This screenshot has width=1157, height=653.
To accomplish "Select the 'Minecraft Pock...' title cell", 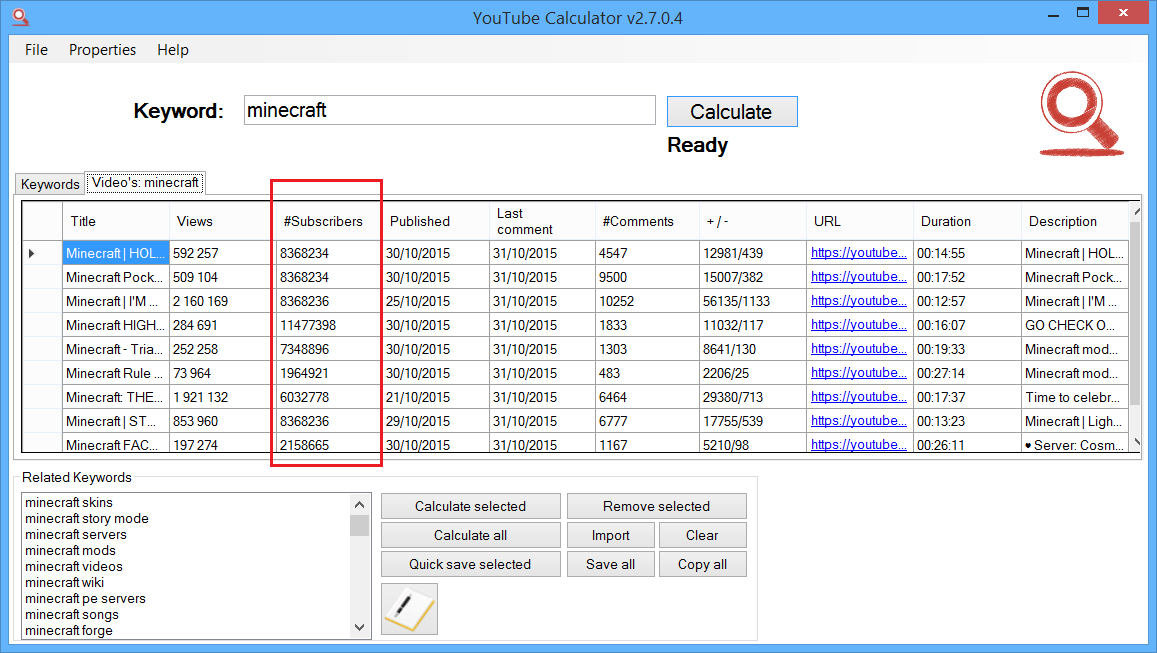I will 116,277.
